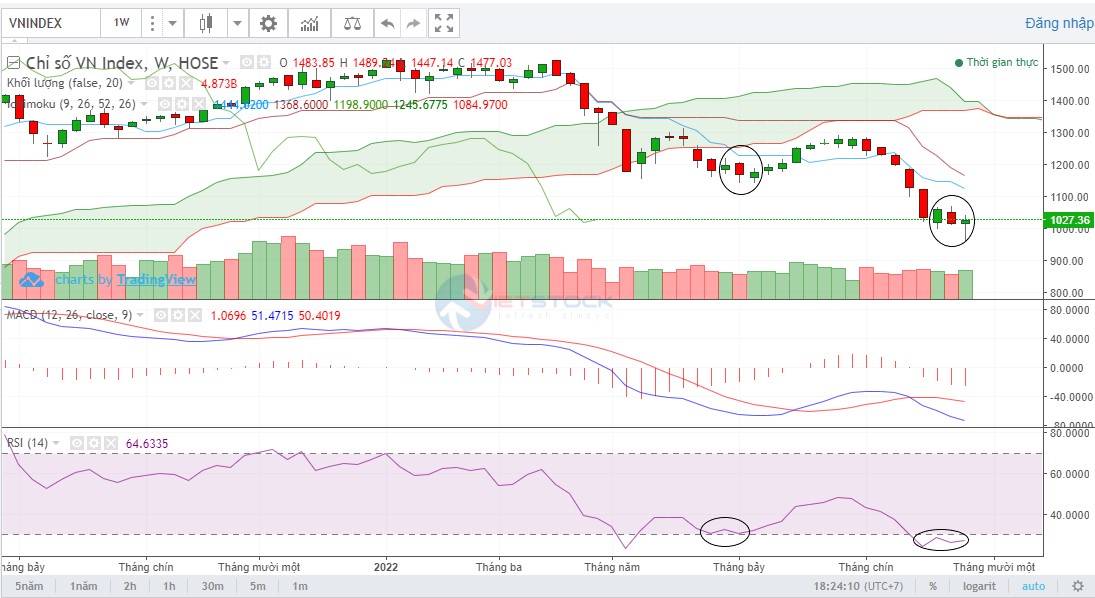This screenshot has width=1095, height=598.
Task: Enter fullscreen chart mode
Action: click(443, 22)
